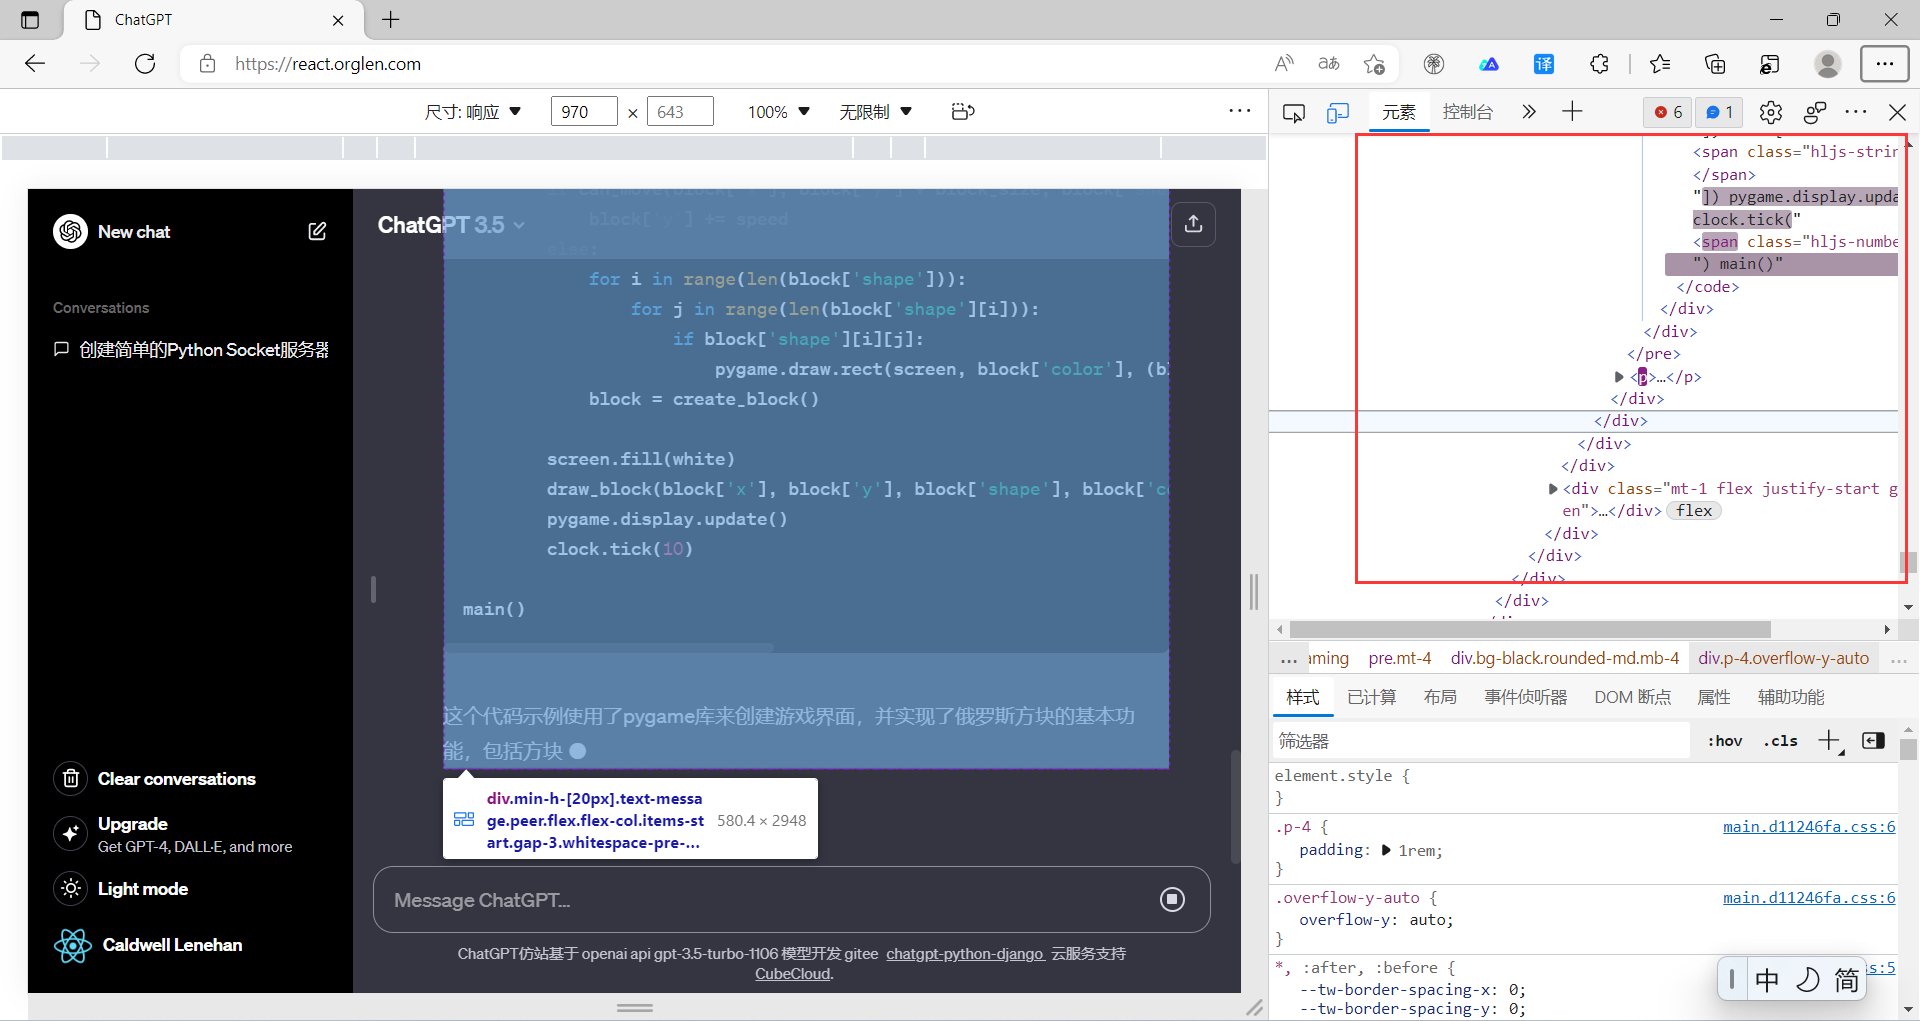Open main.d11246fa.css link for .p-4

tap(1809, 827)
